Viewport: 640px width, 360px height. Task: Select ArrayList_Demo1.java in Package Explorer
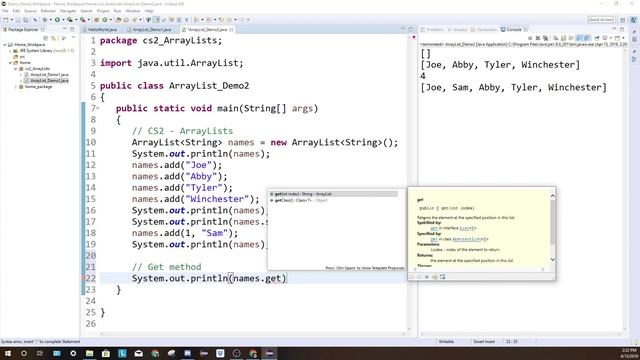[49, 75]
